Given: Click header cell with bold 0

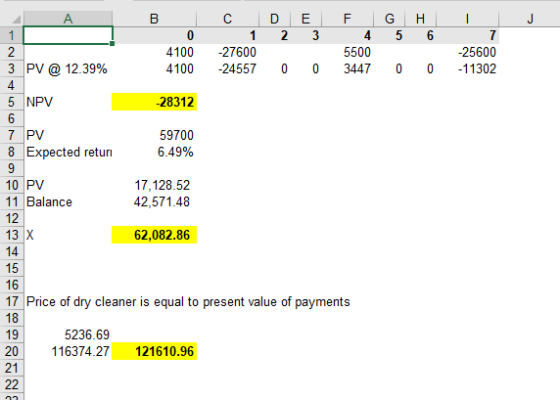Looking at the screenshot, I should [x=154, y=35].
